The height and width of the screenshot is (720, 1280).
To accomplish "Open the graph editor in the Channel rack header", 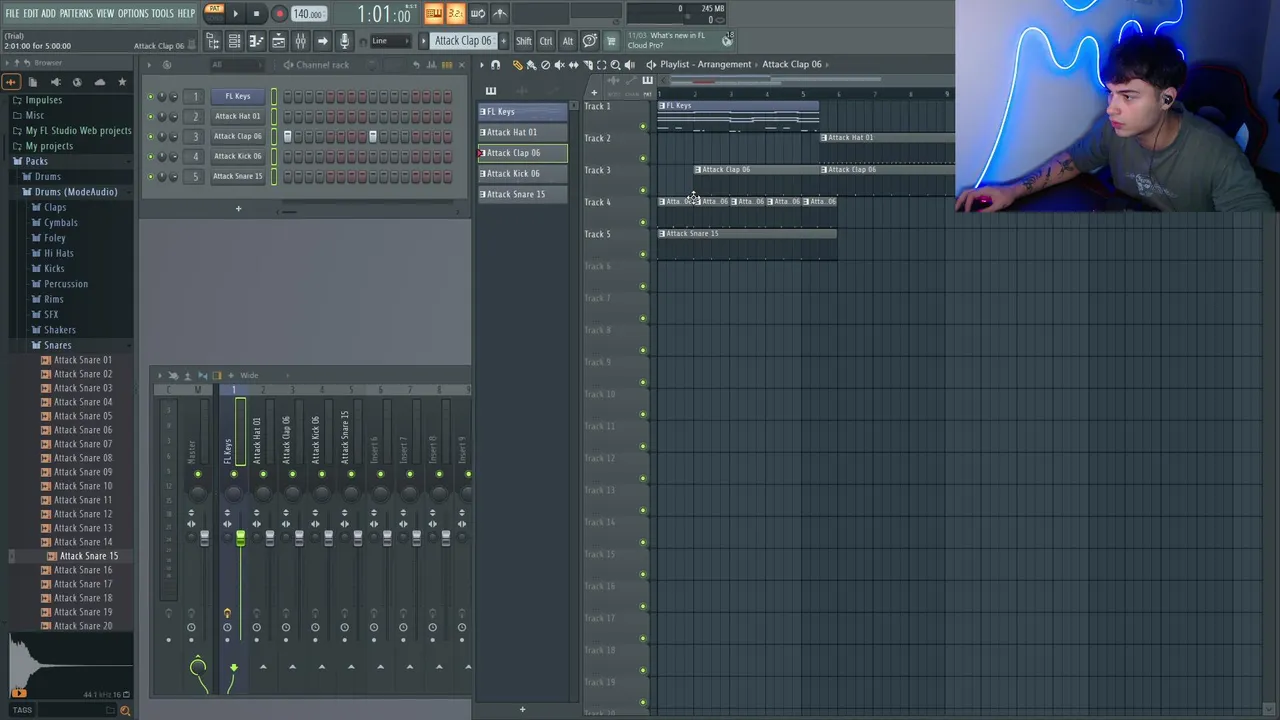I will [432, 65].
